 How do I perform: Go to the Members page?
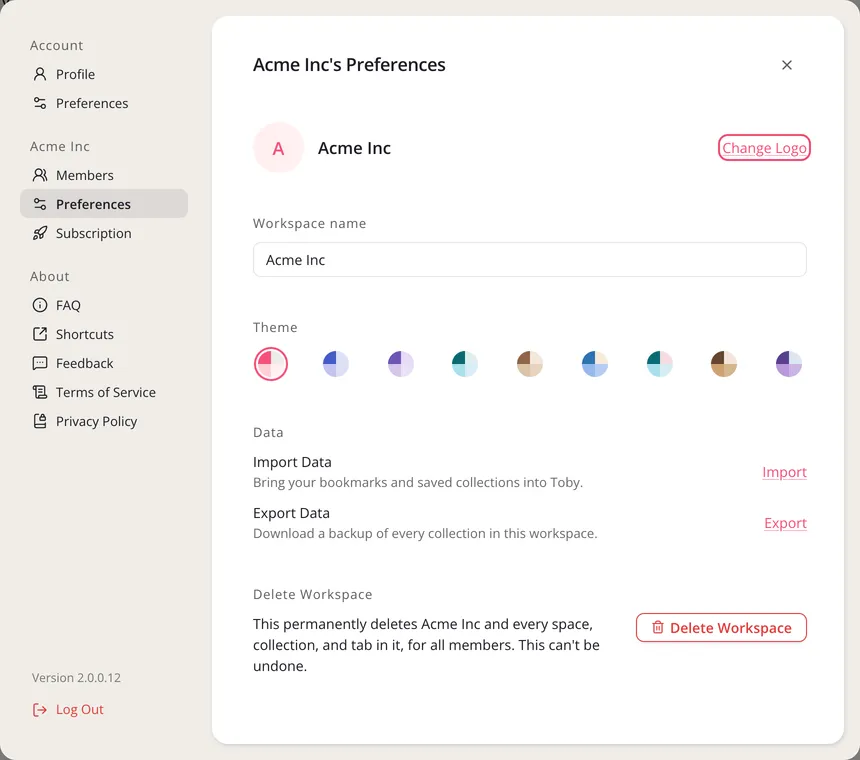pos(104,175)
